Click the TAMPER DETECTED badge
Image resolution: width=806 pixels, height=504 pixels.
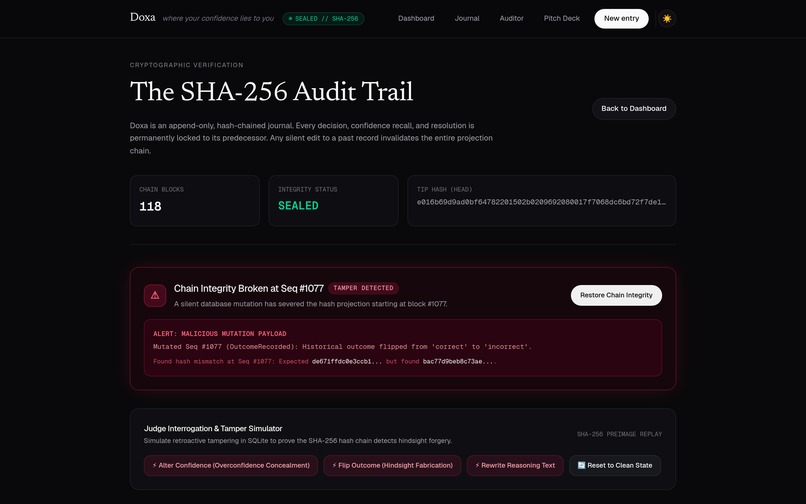click(363, 288)
